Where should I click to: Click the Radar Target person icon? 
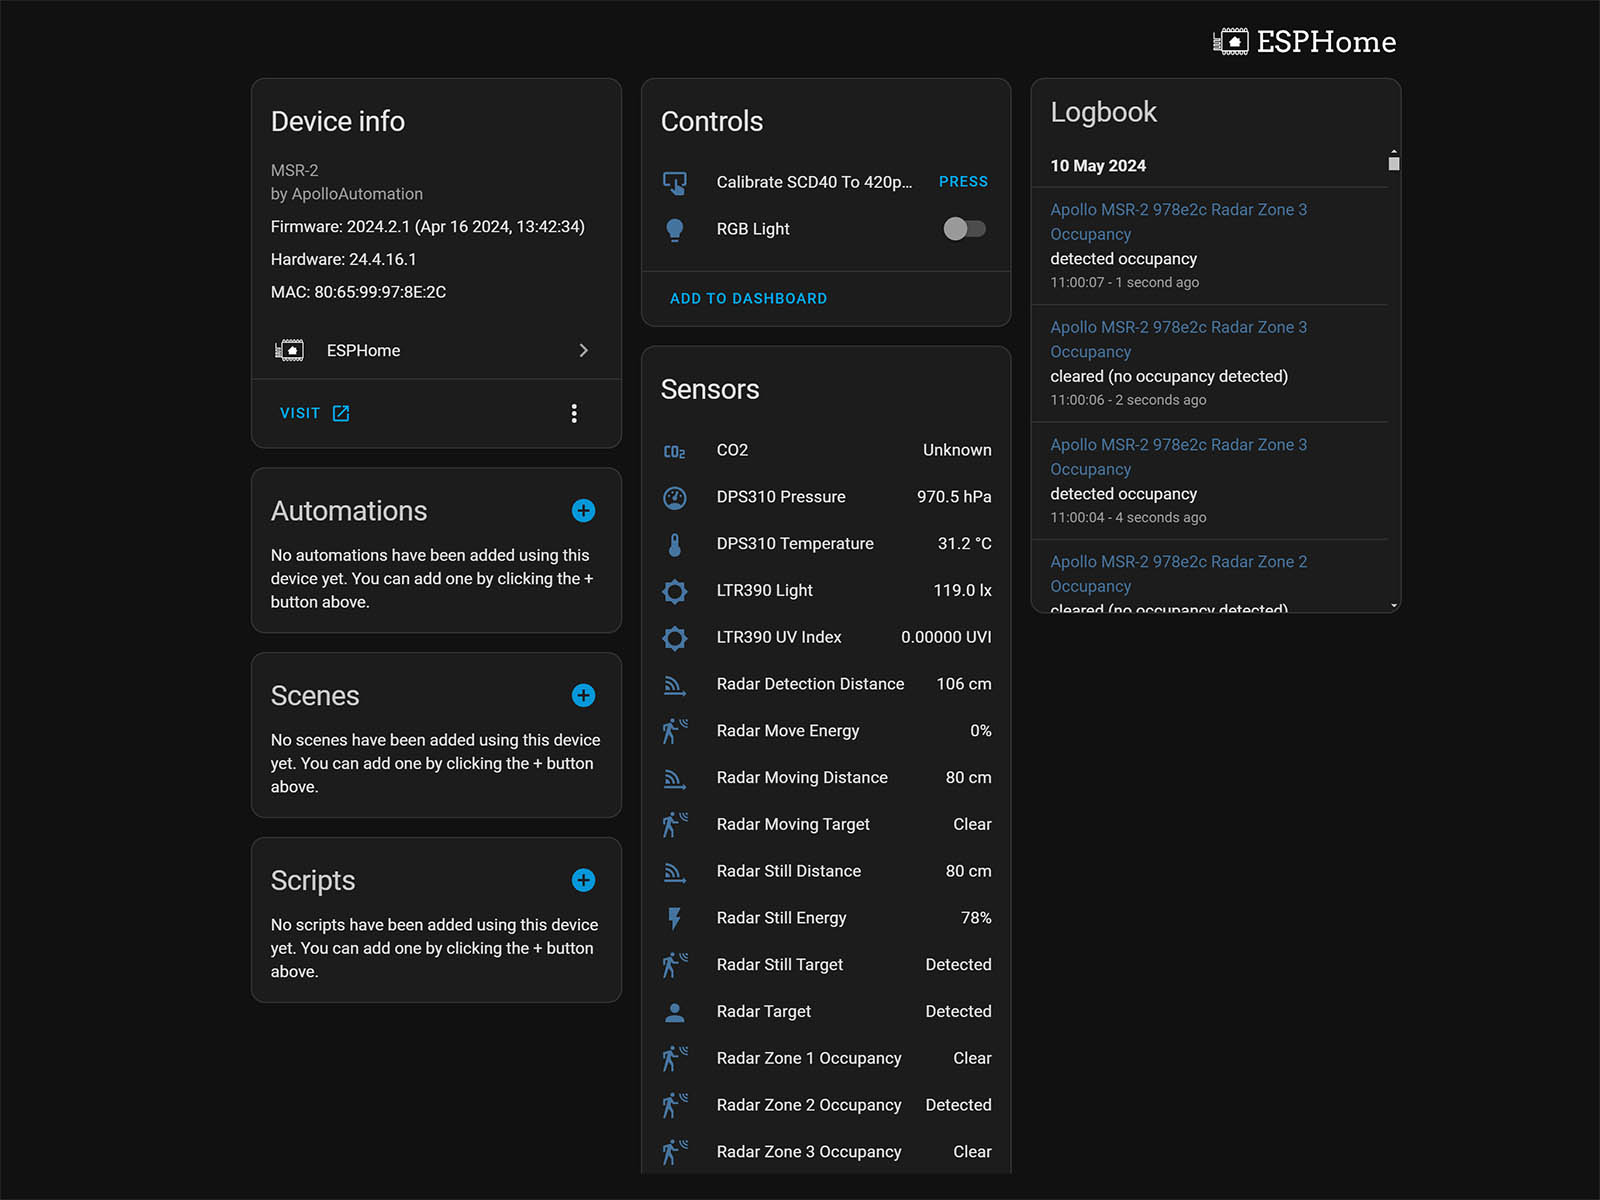(675, 1012)
